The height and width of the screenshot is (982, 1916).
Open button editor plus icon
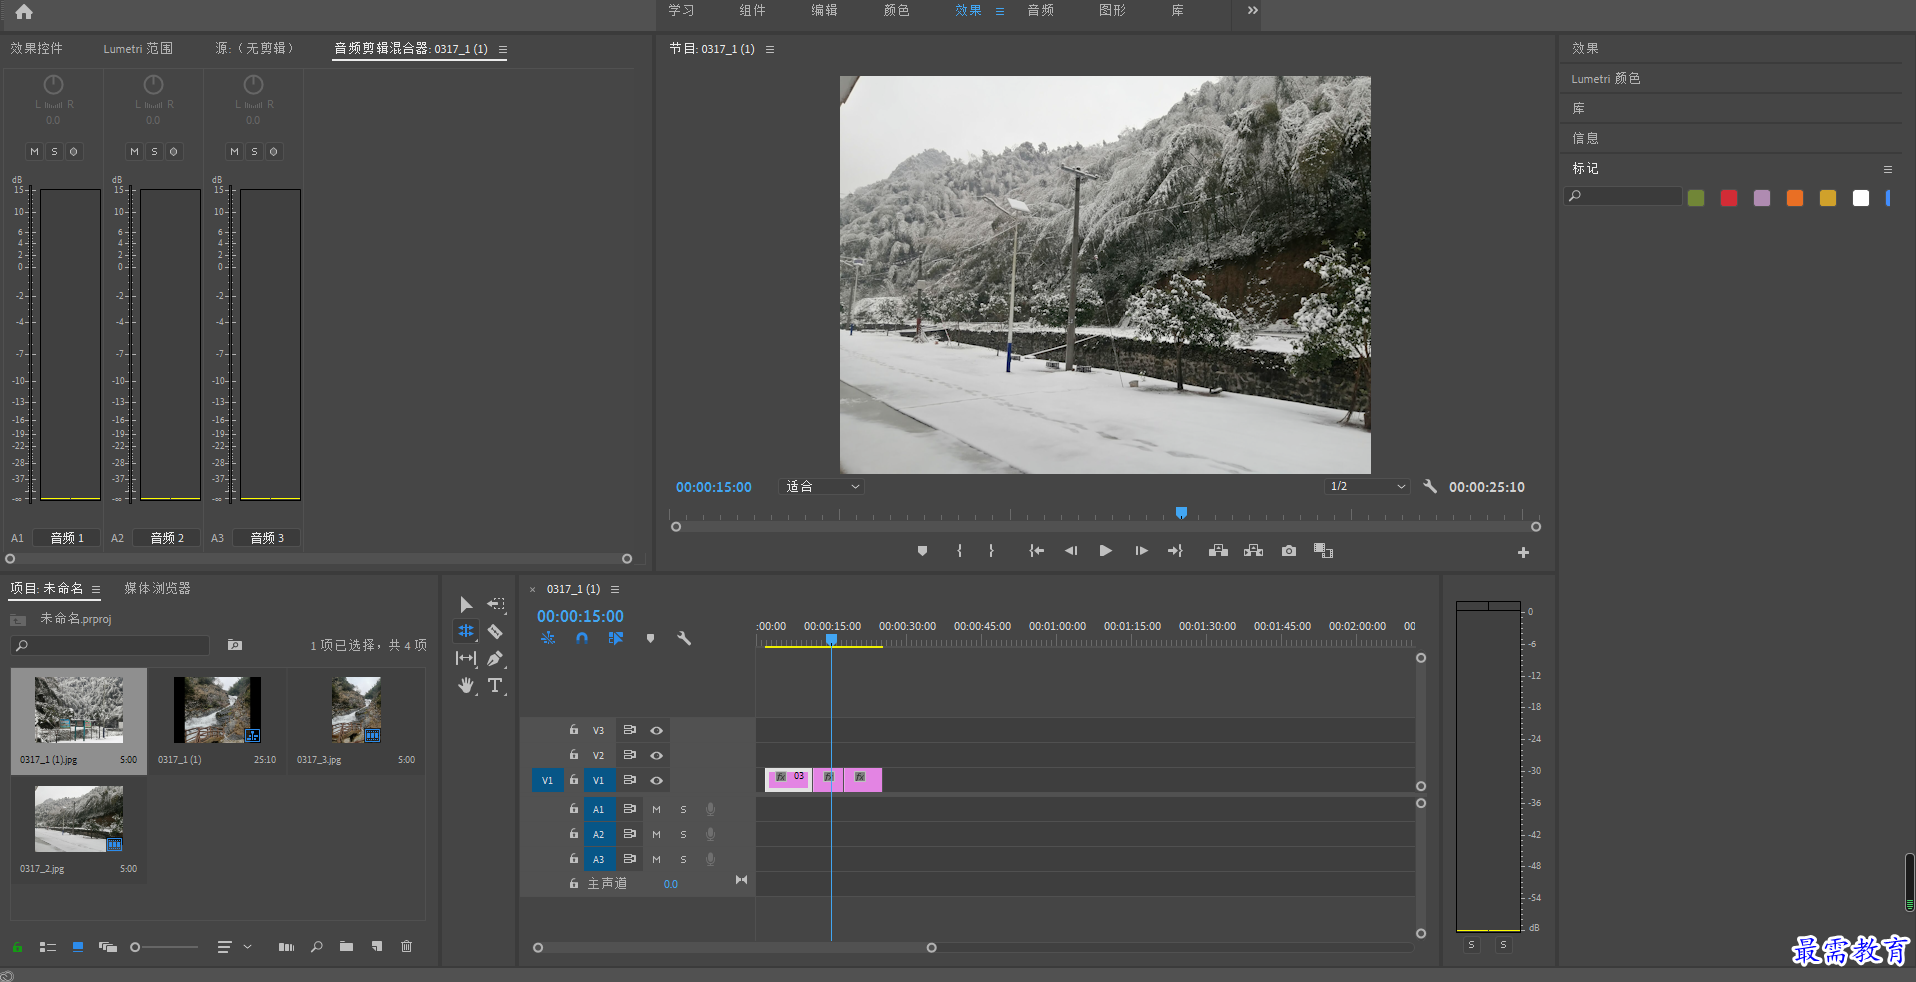[1523, 552]
